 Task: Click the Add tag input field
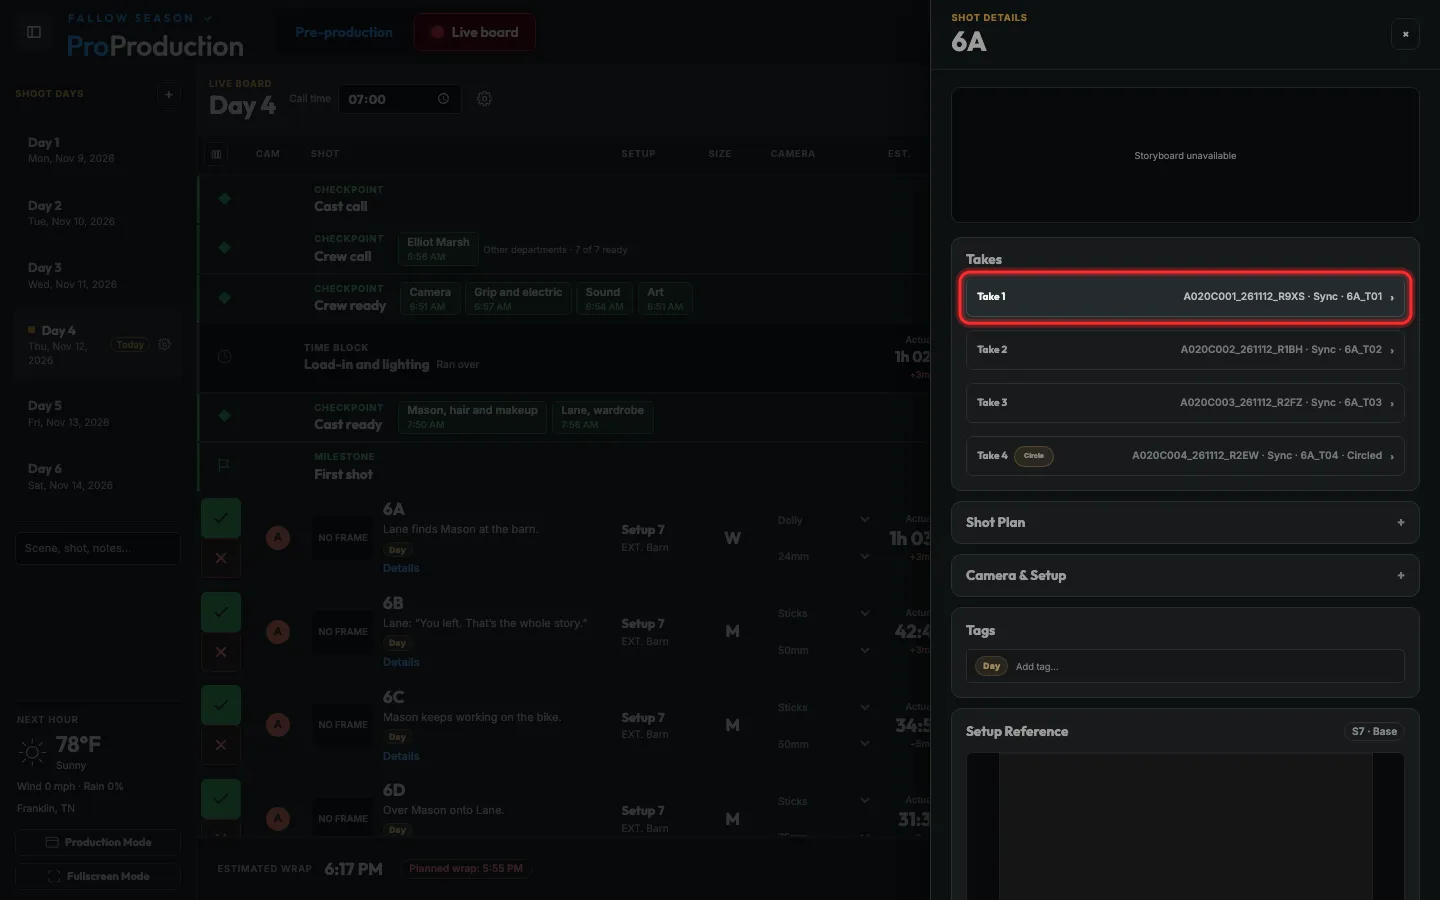point(1205,666)
